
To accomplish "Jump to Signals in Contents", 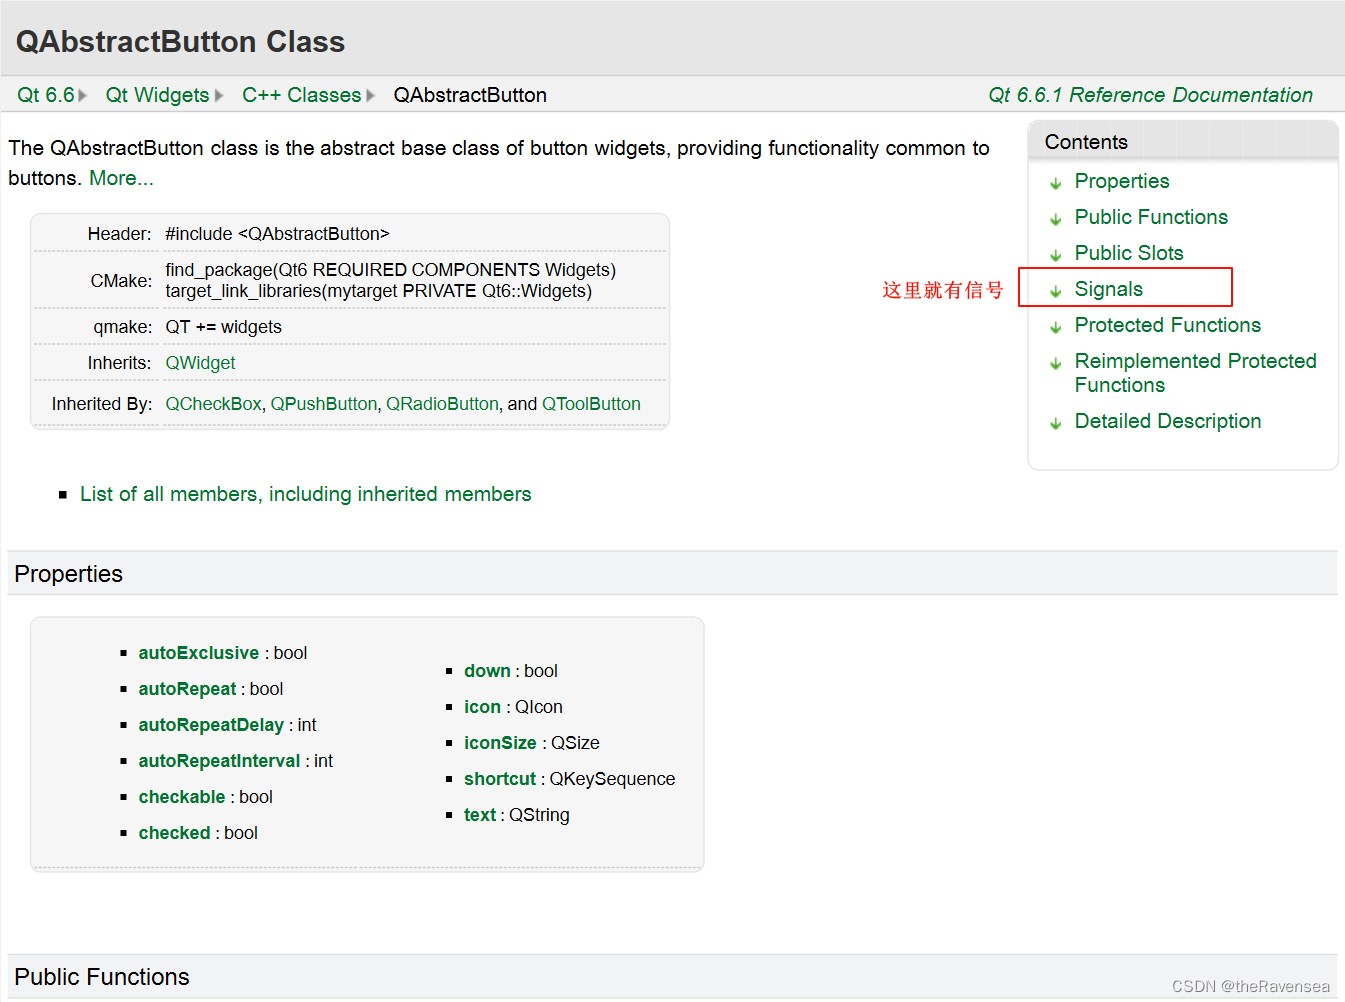I will coord(1108,289).
